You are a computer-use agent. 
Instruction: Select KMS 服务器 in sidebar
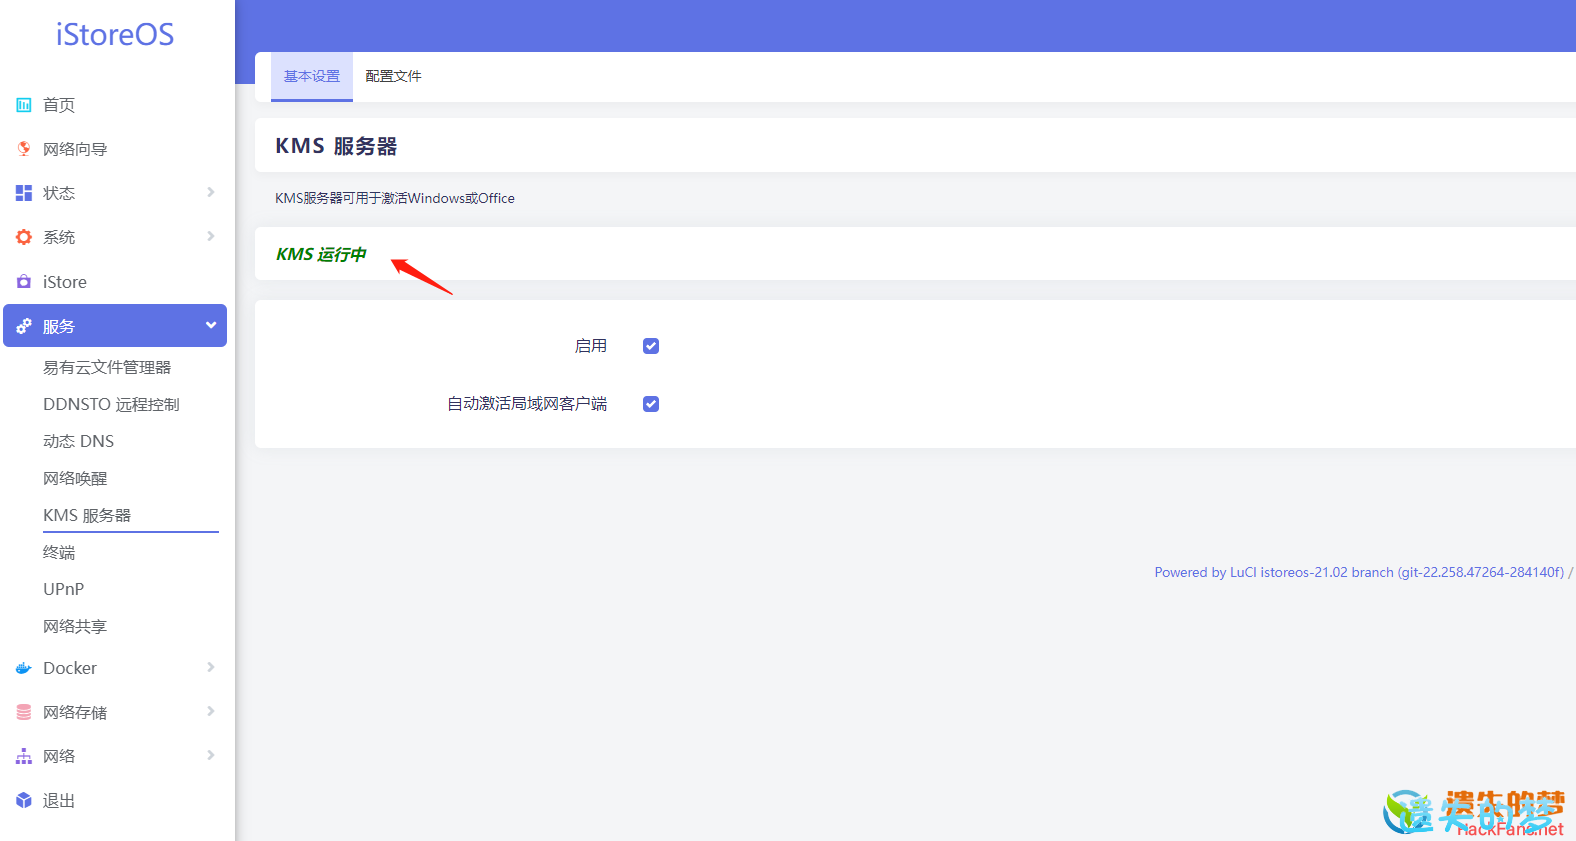click(x=87, y=515)
